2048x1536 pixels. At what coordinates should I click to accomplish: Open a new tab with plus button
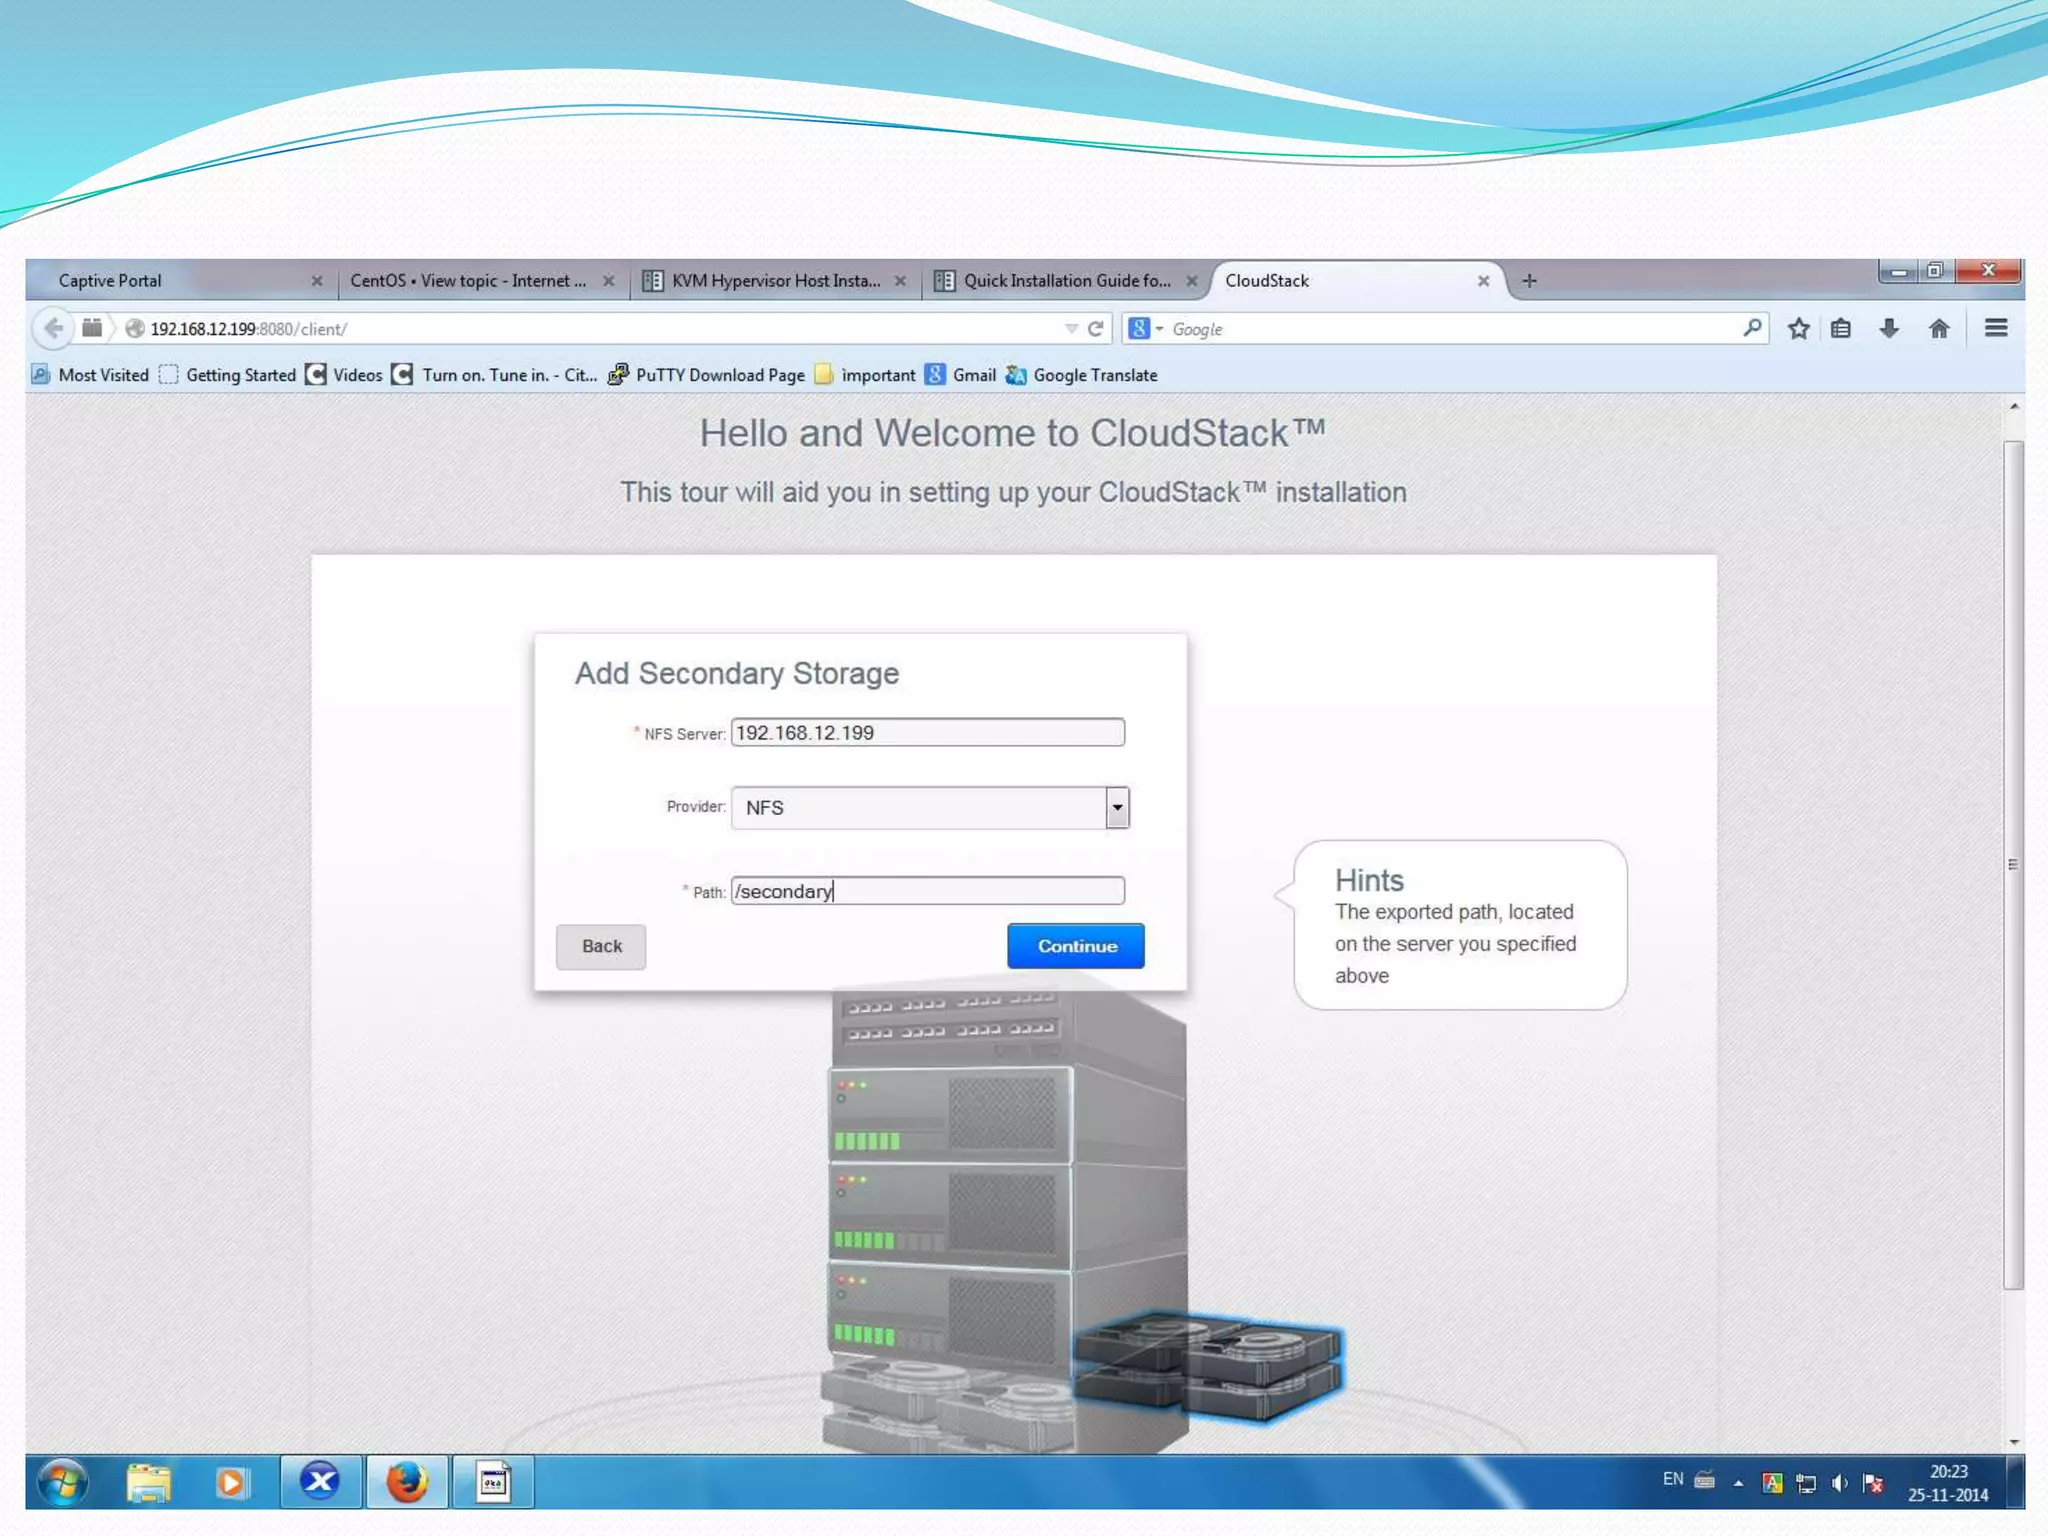(x=1529, y=281)
